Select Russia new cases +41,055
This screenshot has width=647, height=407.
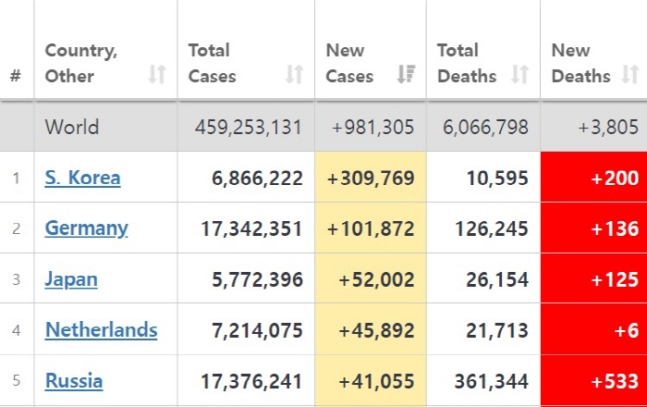click(376, 381)
